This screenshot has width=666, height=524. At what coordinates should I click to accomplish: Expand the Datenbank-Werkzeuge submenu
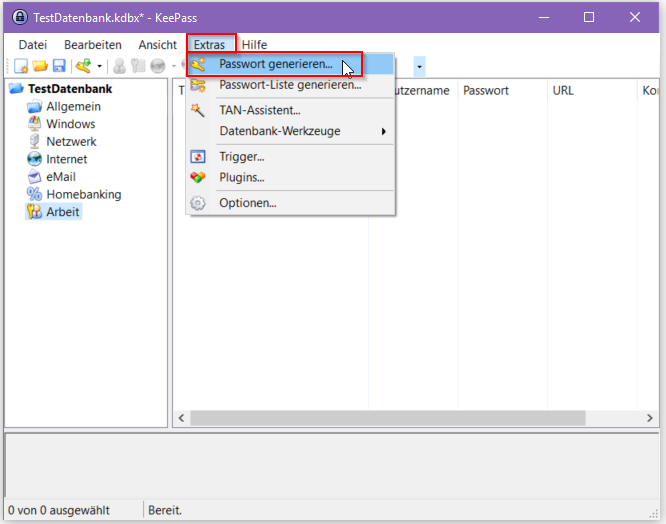pos(291,131)
